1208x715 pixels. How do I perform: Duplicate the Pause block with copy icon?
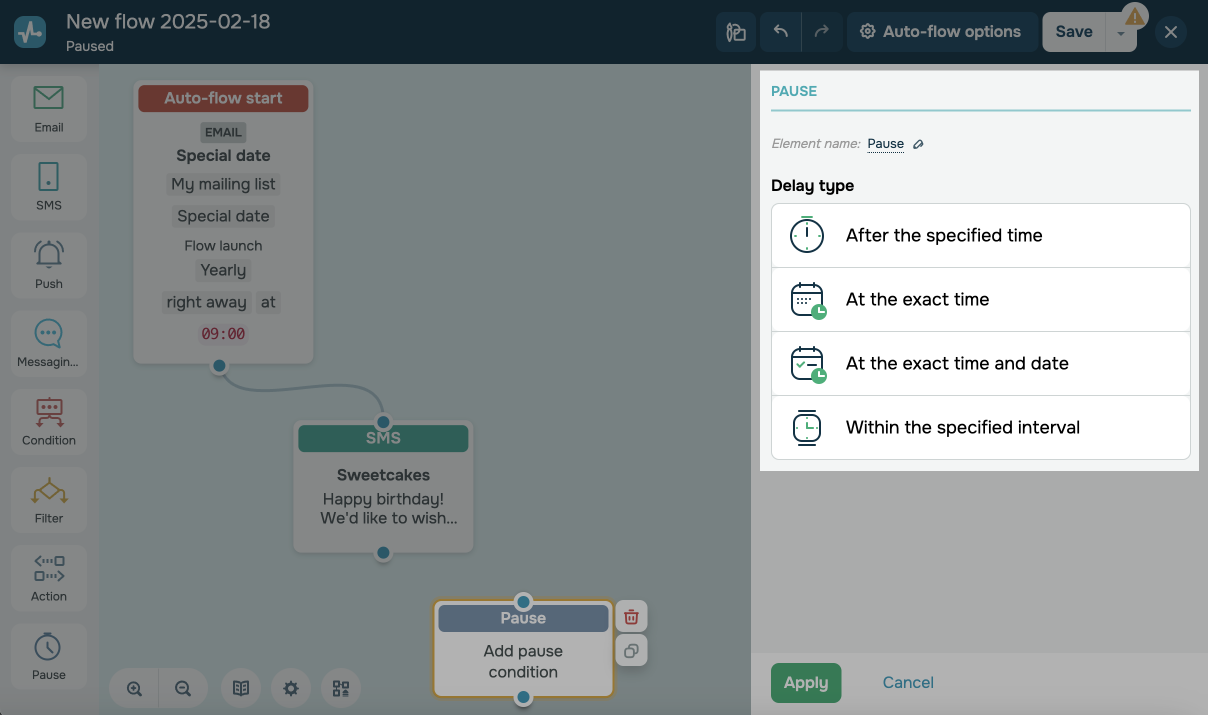631,651
